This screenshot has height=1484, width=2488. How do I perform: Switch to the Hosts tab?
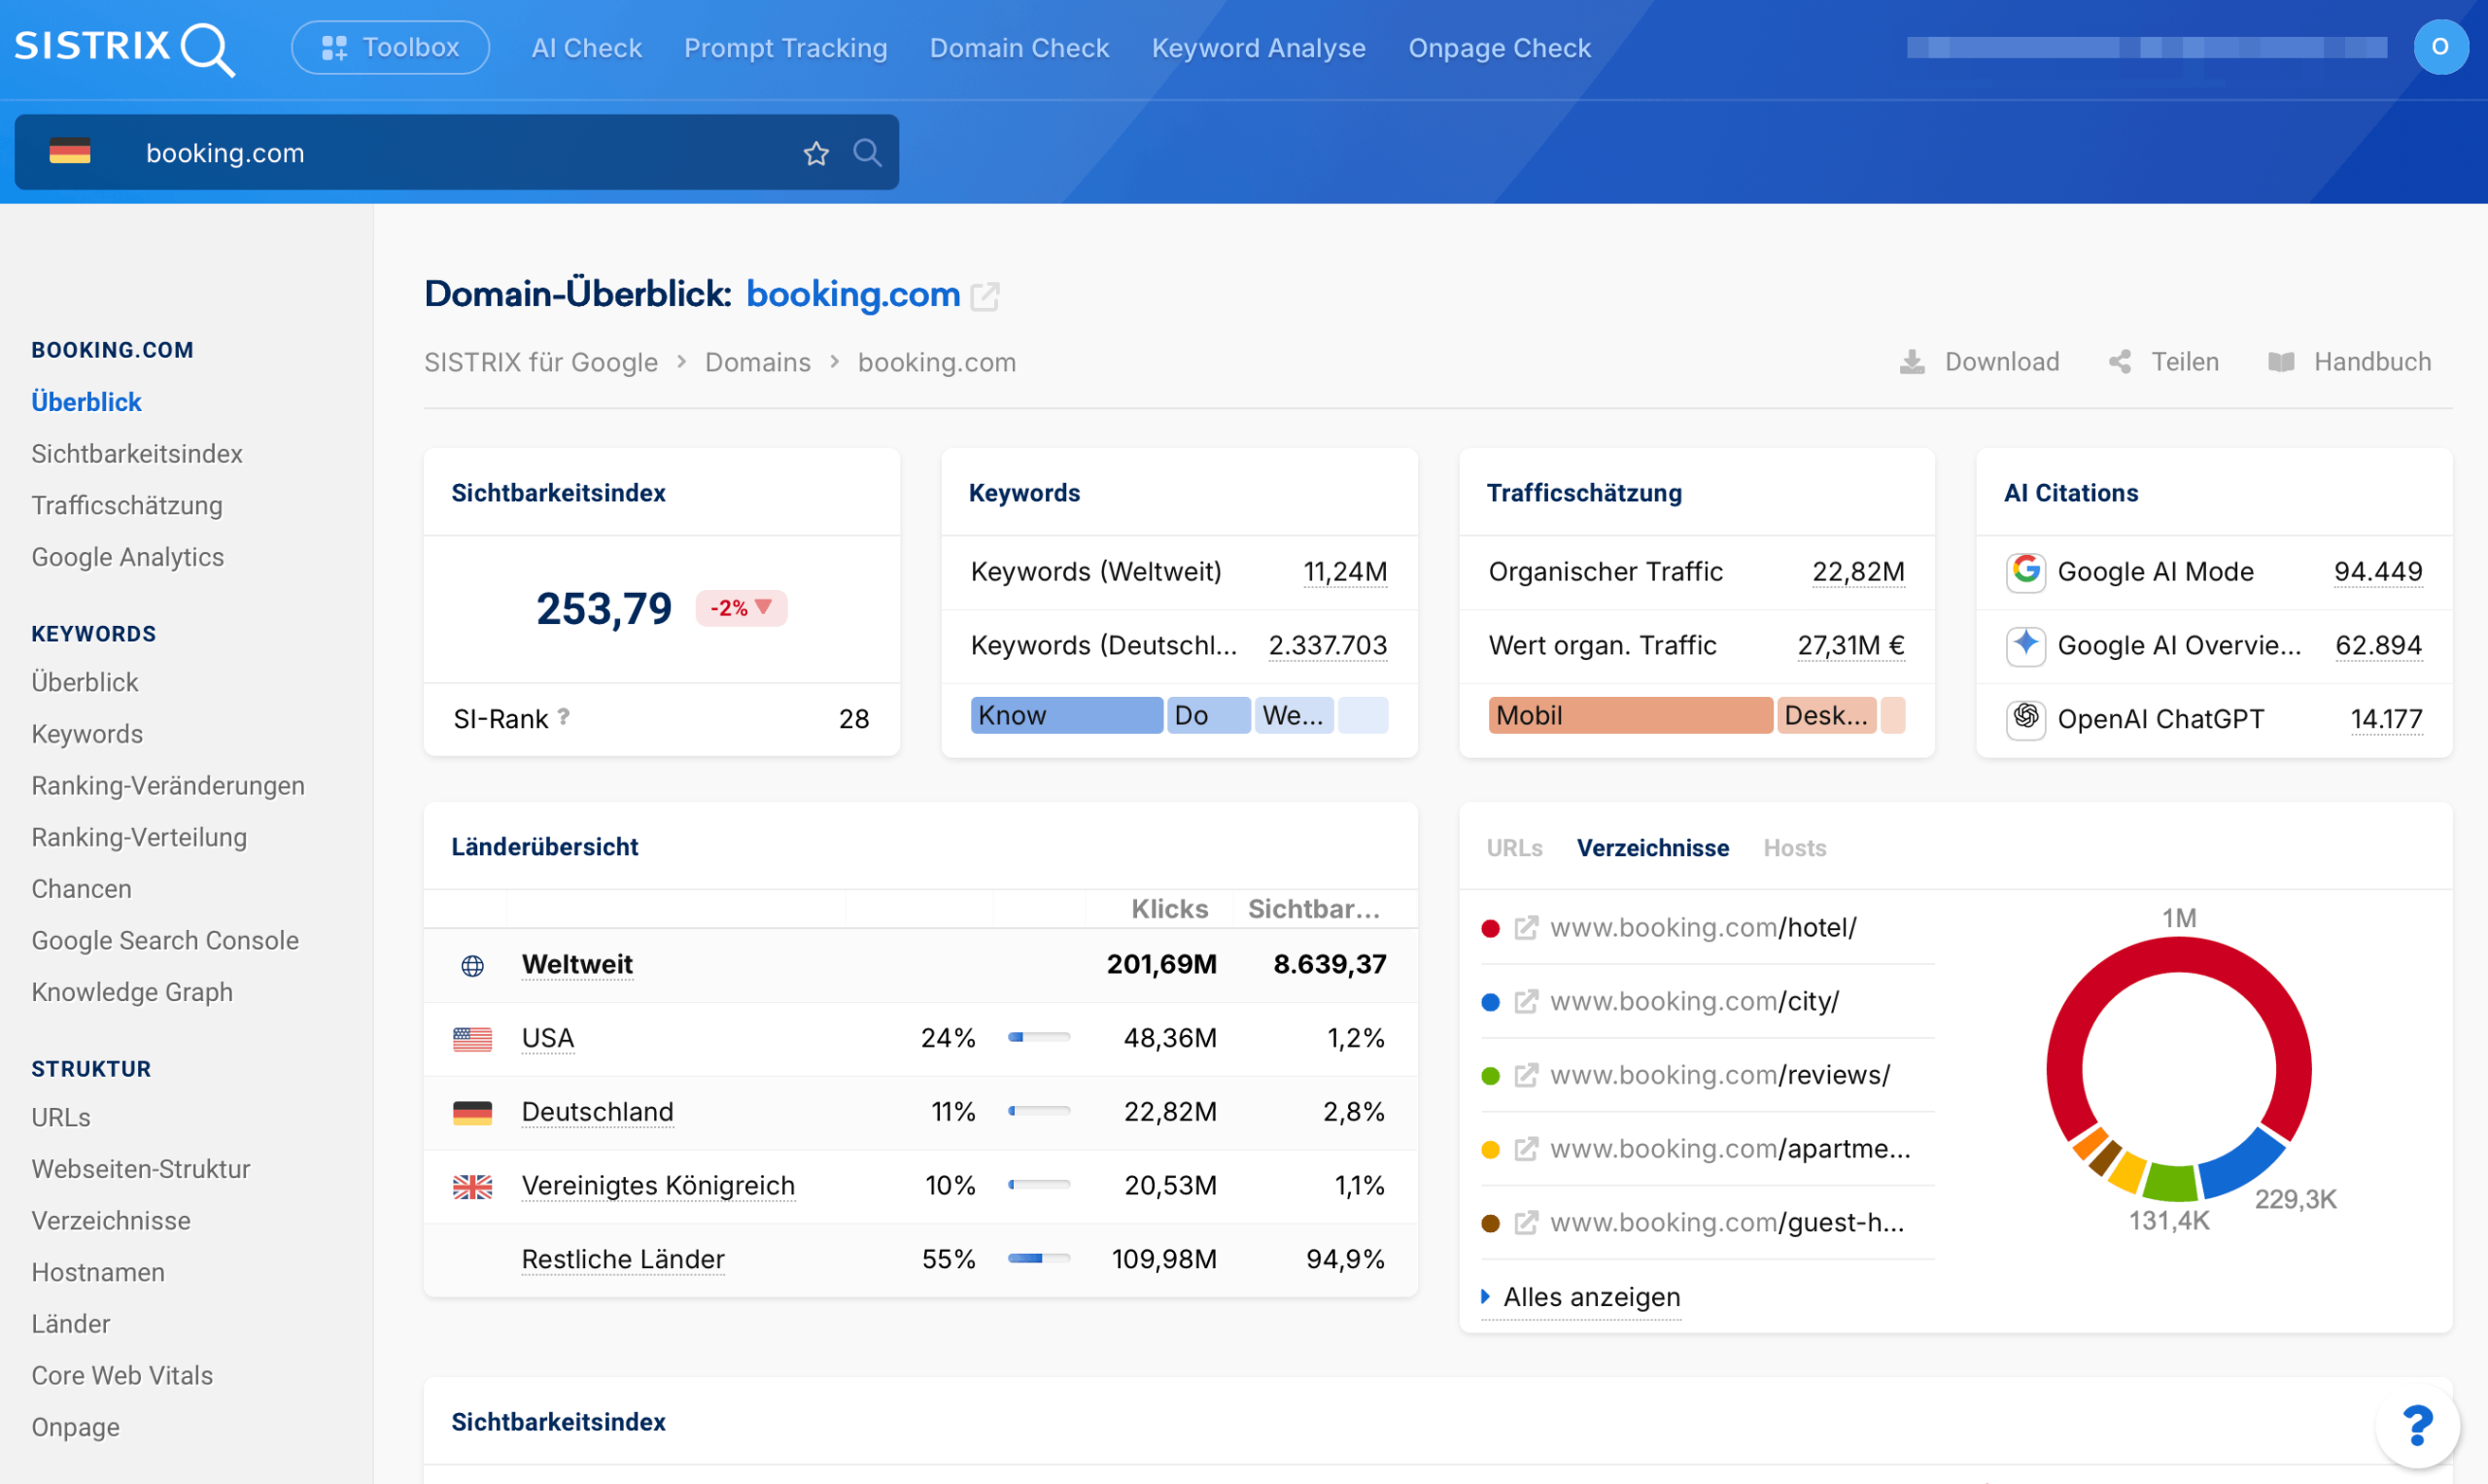tap(1795, 848)
